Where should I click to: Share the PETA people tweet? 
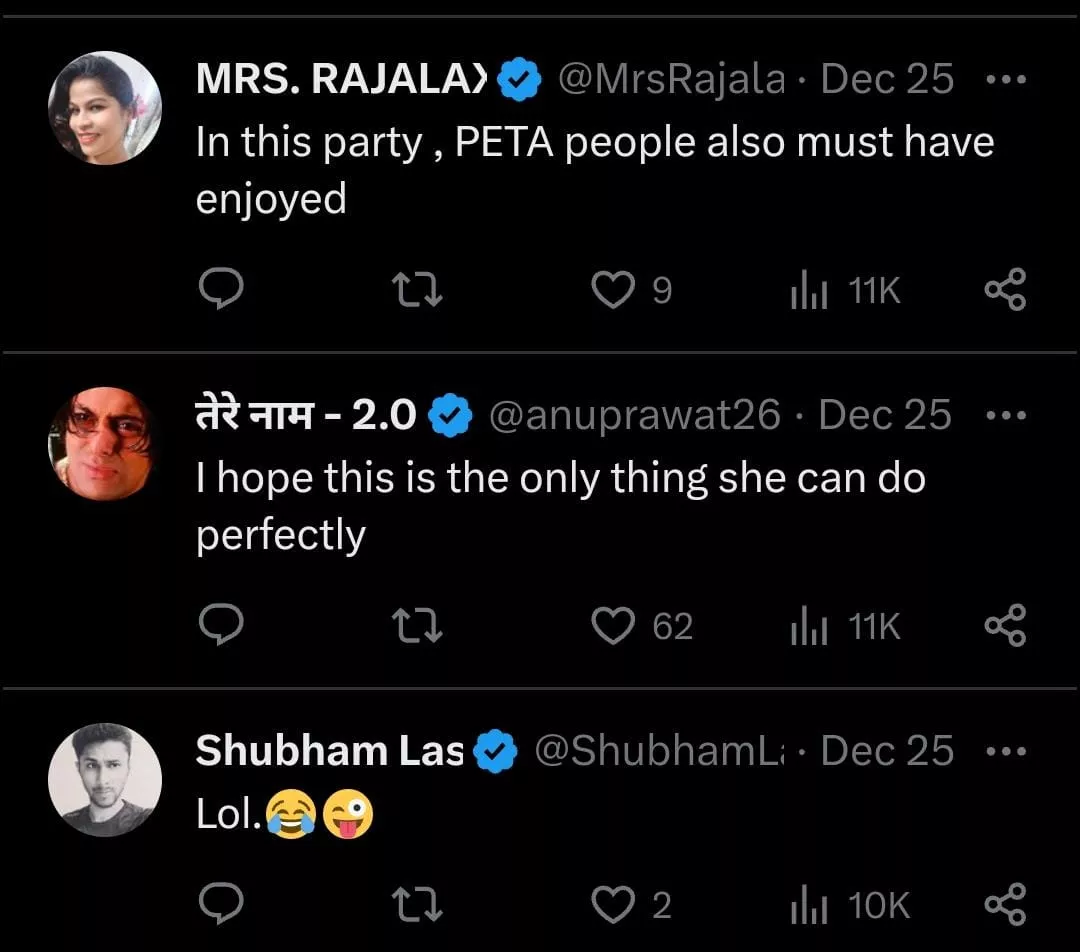(x=1005, y=291)
